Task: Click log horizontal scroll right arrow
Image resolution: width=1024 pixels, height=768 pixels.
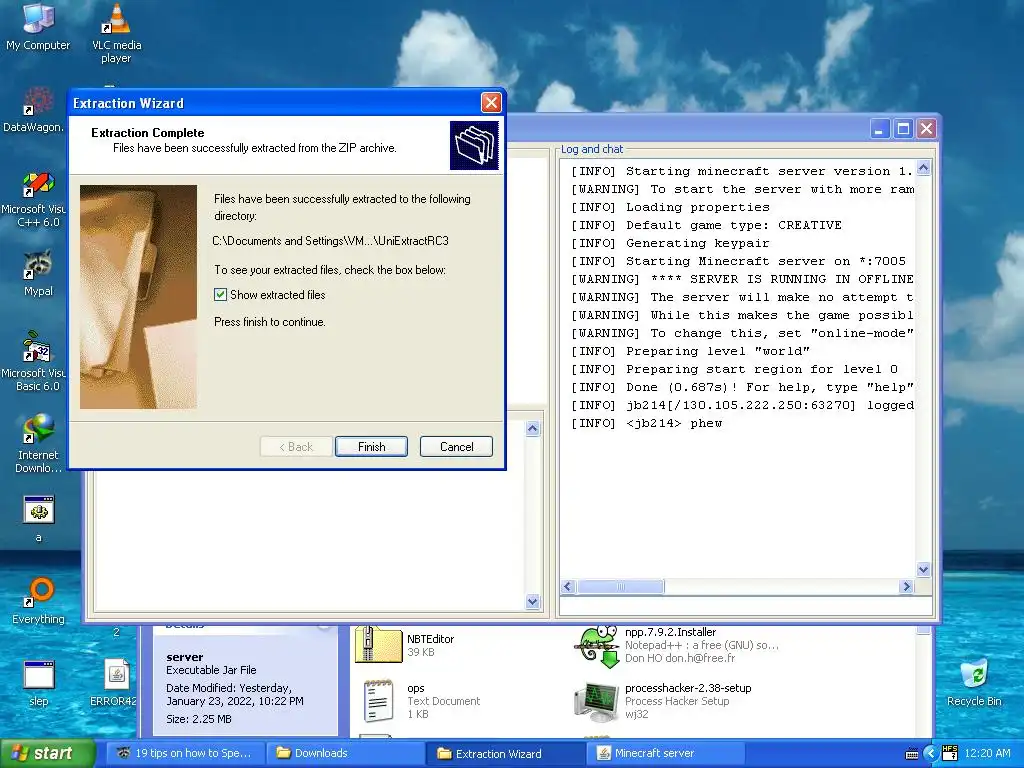Action: click(x=906, y=586)
